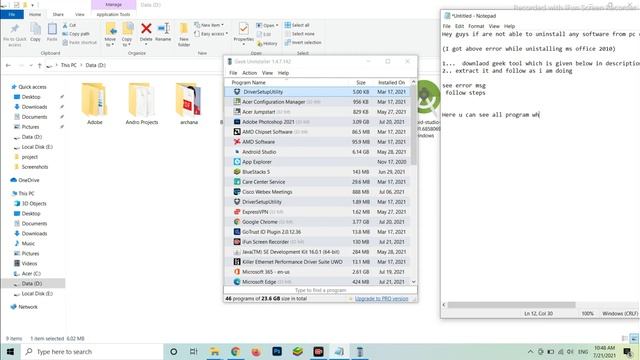Open File menu in Geek Uninstaller

tap(233, 73)
